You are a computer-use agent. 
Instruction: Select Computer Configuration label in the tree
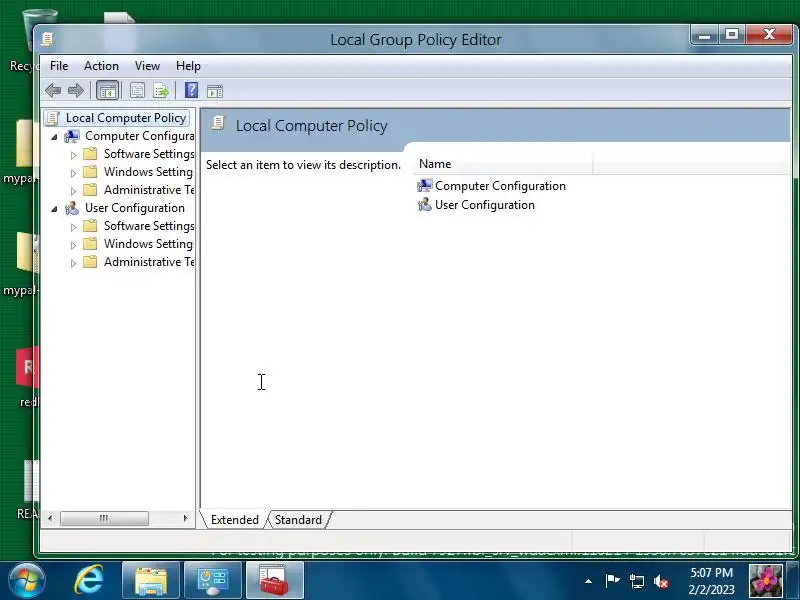pos(139,136)
